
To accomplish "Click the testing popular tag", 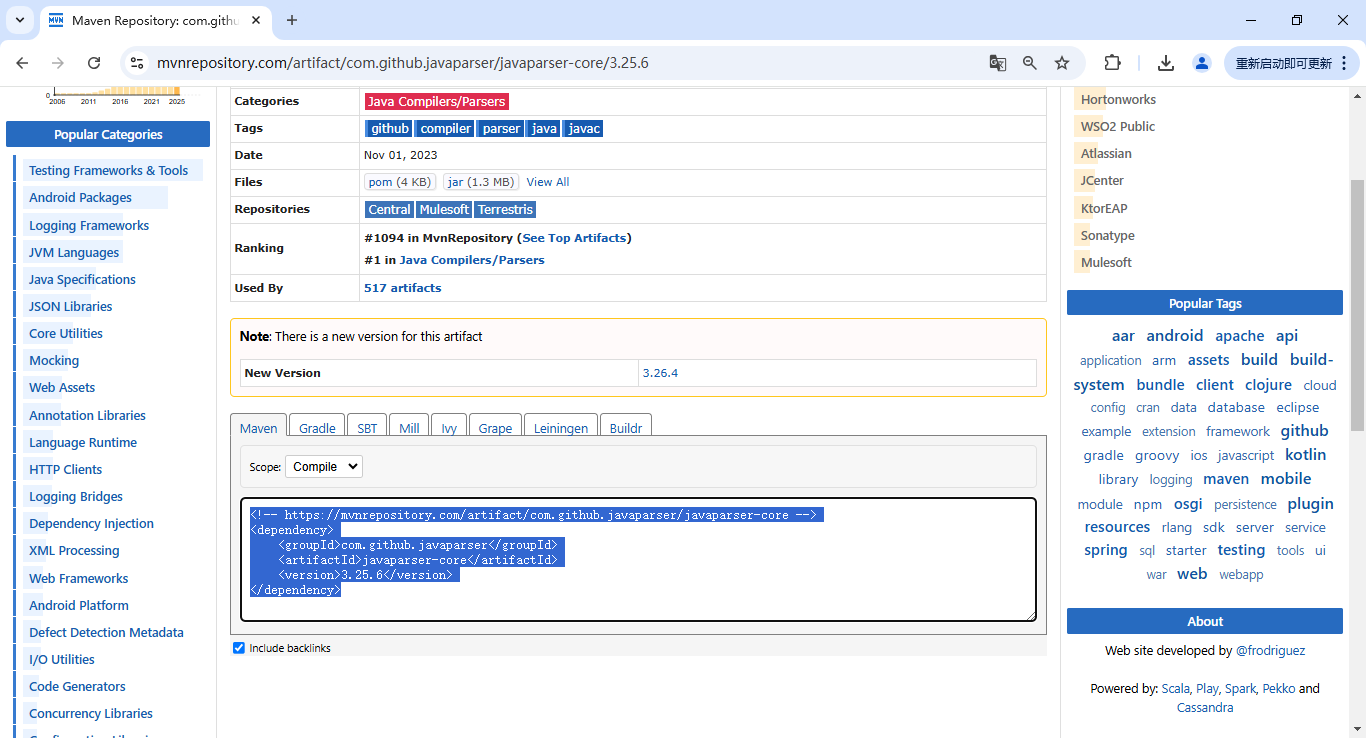I will [x=1241, y=550].
